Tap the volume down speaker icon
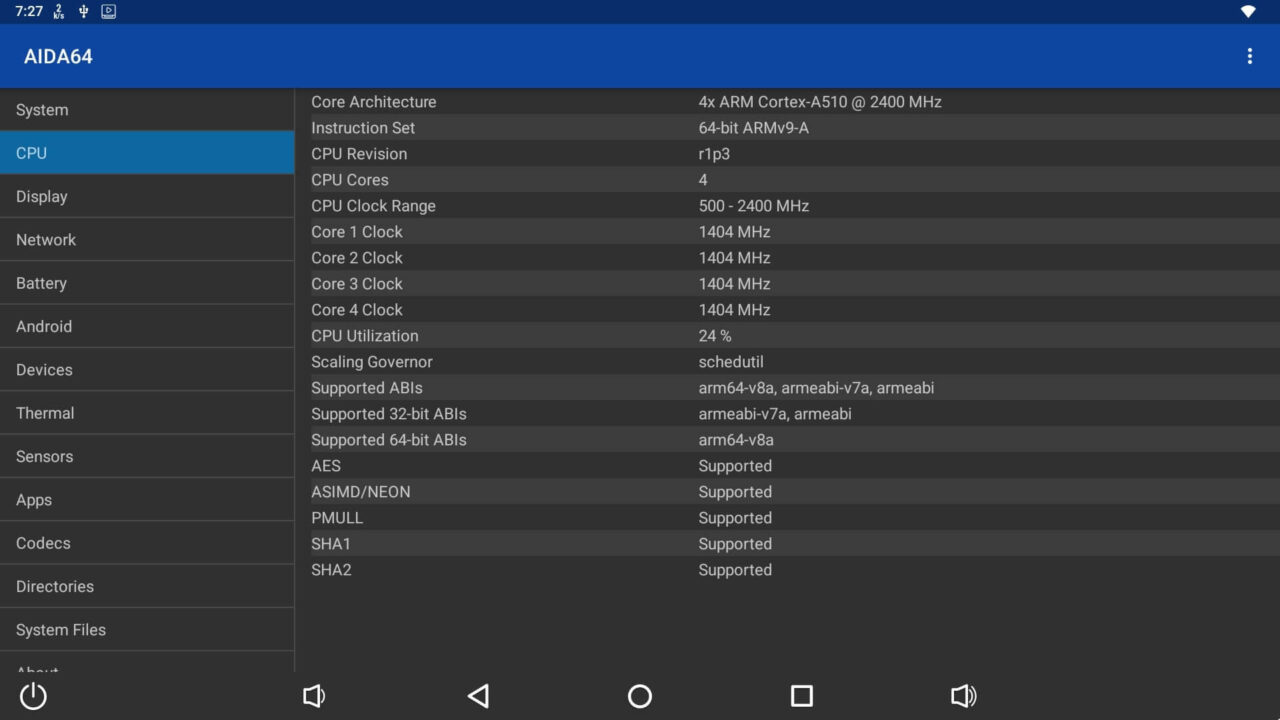 pyautogui.click(x=314, y=696)
